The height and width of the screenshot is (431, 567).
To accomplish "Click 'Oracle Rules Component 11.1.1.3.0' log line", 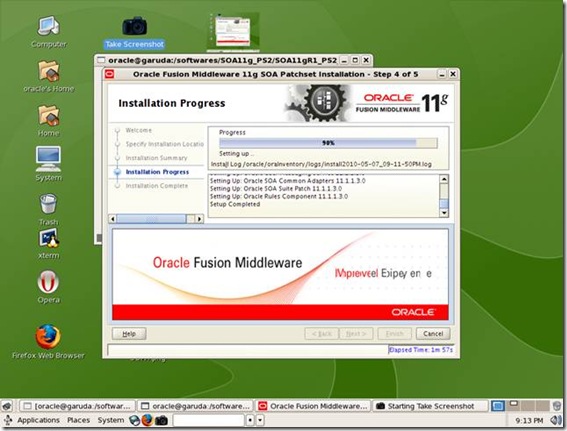I will [x=279, y=196].
